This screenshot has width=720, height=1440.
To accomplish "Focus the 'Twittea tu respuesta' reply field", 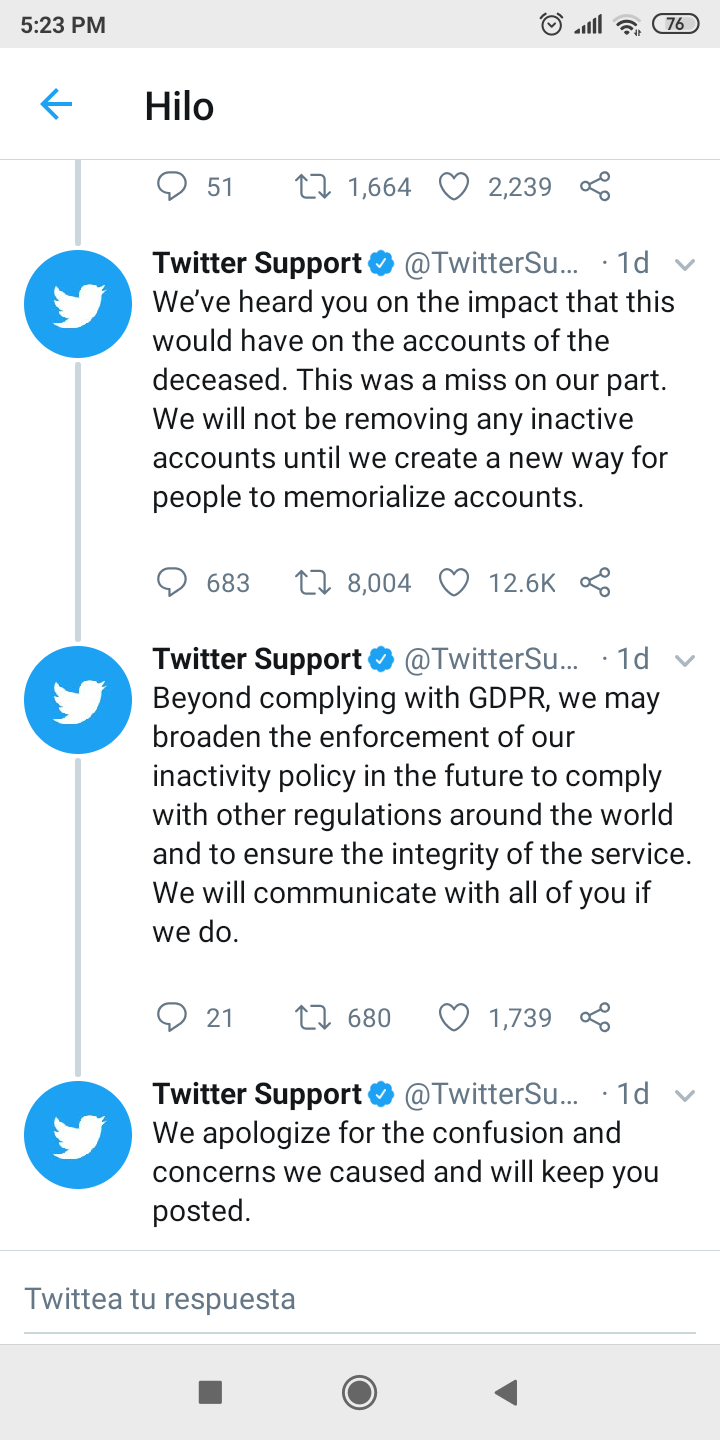I will point(360,1299).
